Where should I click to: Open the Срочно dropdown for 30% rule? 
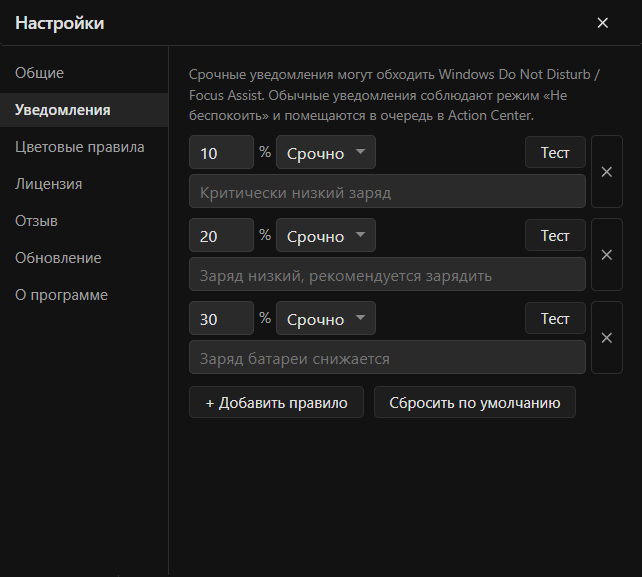click(326, 318)
